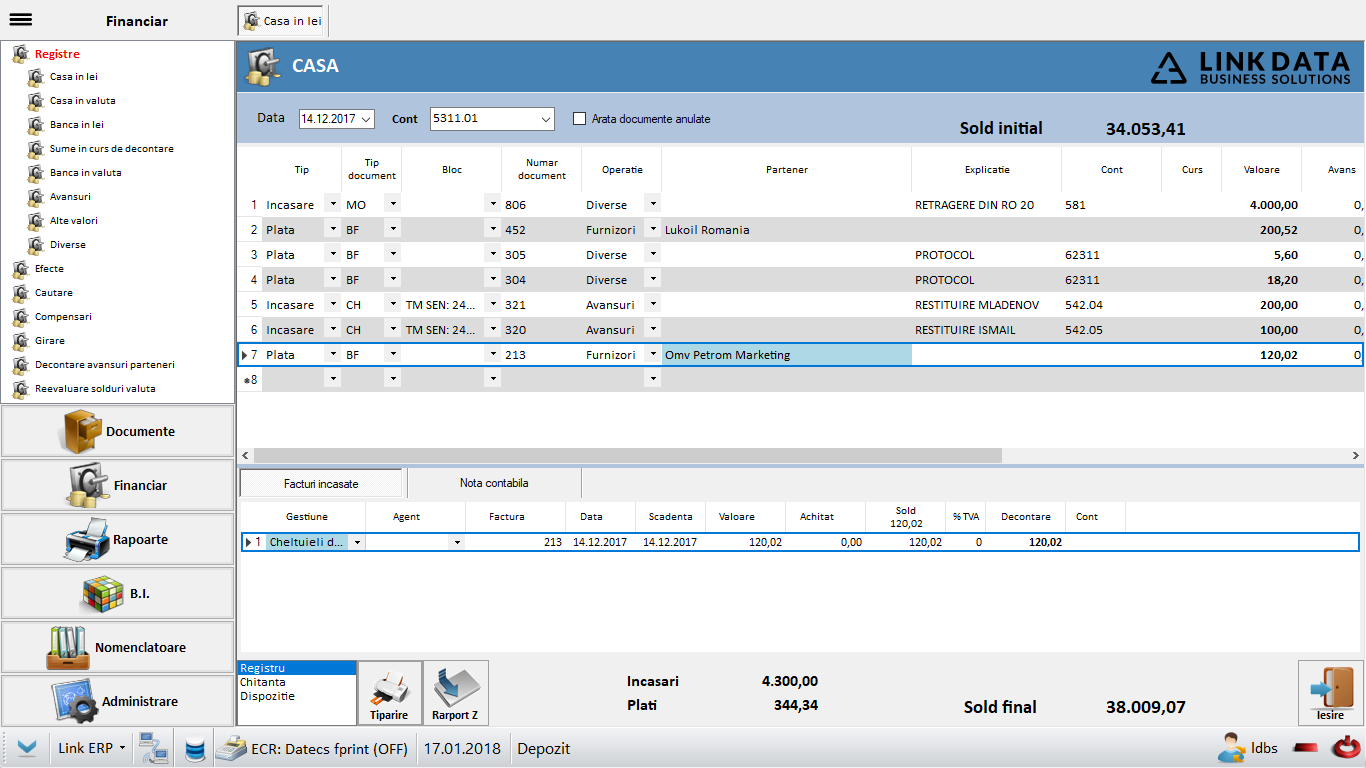This screenshot has width=1366, height=768.
Task: Select Facturi incasate tab
Action: 321,483
